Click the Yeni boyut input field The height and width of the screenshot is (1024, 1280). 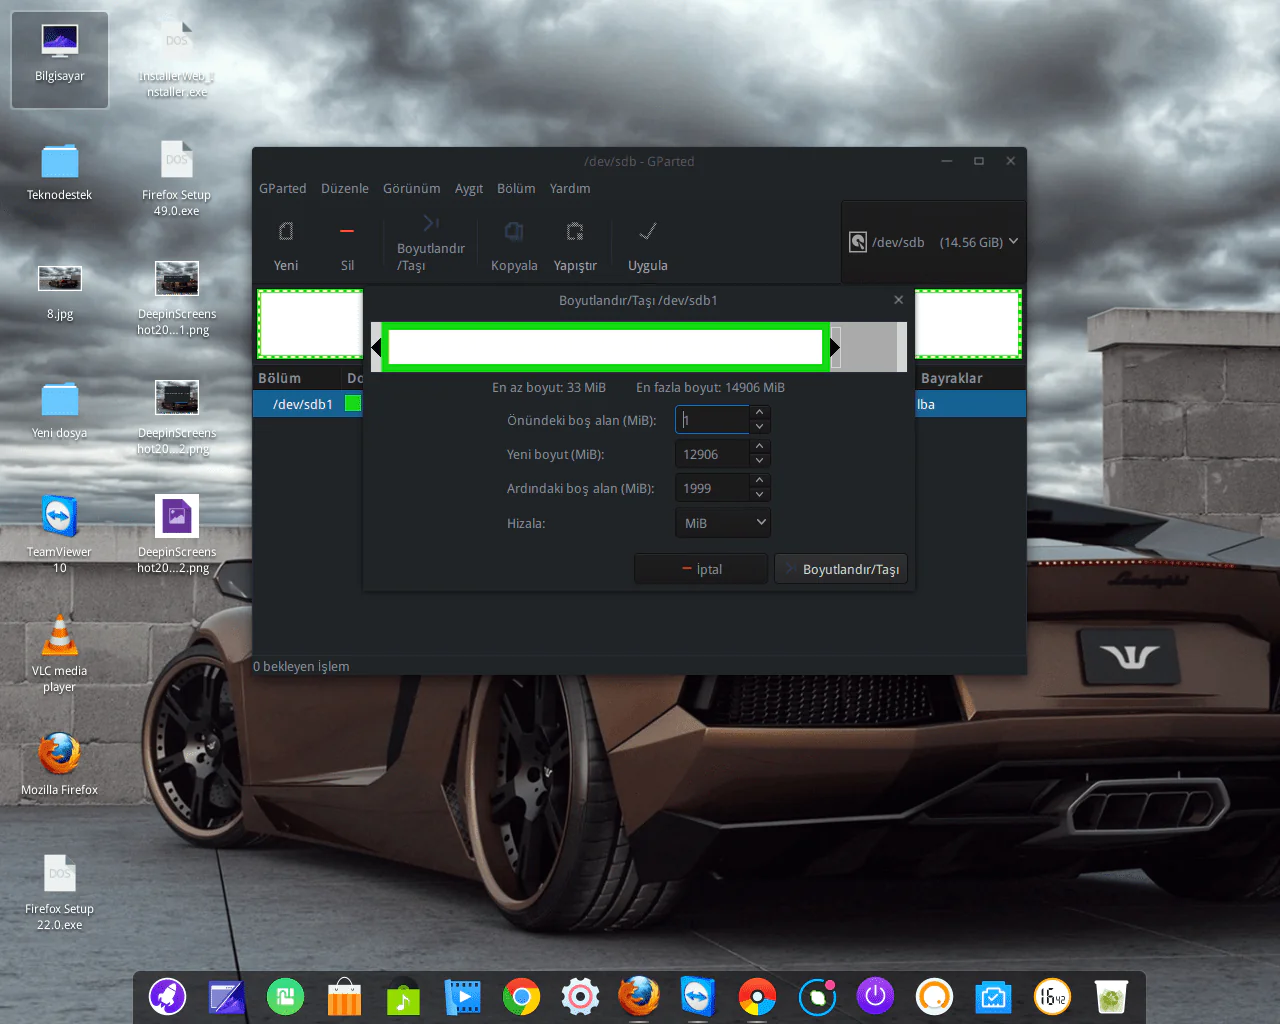coord(712,454)
